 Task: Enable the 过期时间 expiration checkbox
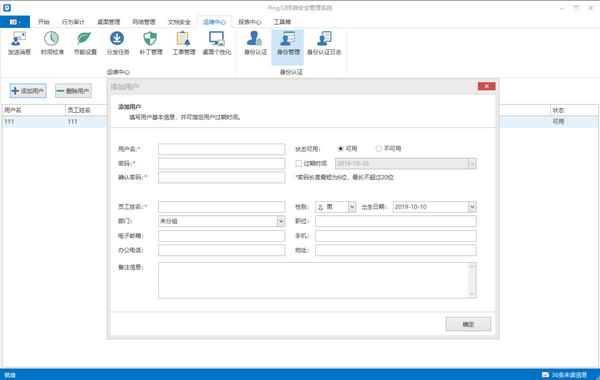point(298,163)
